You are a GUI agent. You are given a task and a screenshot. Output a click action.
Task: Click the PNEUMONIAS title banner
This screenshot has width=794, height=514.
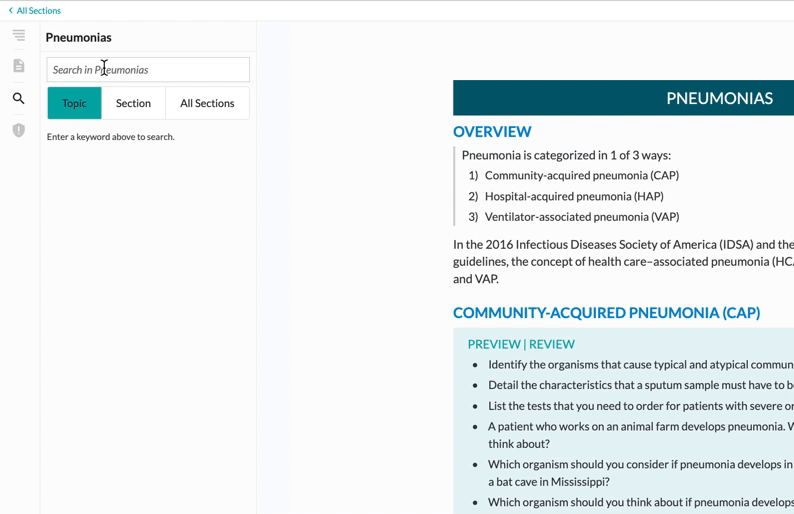tap(623, 98)
